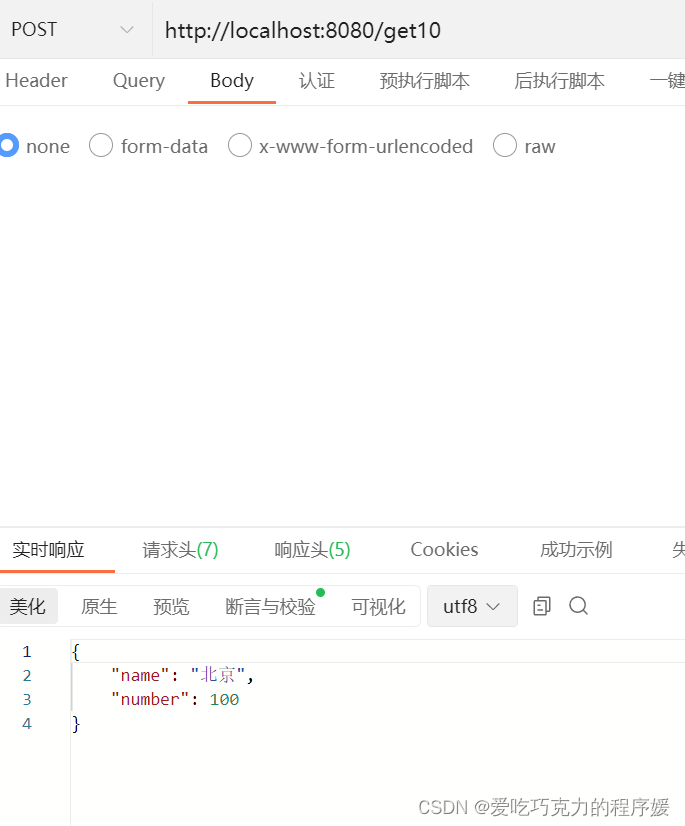Open the 请求头(7) tab

click(x=180, y=549)
